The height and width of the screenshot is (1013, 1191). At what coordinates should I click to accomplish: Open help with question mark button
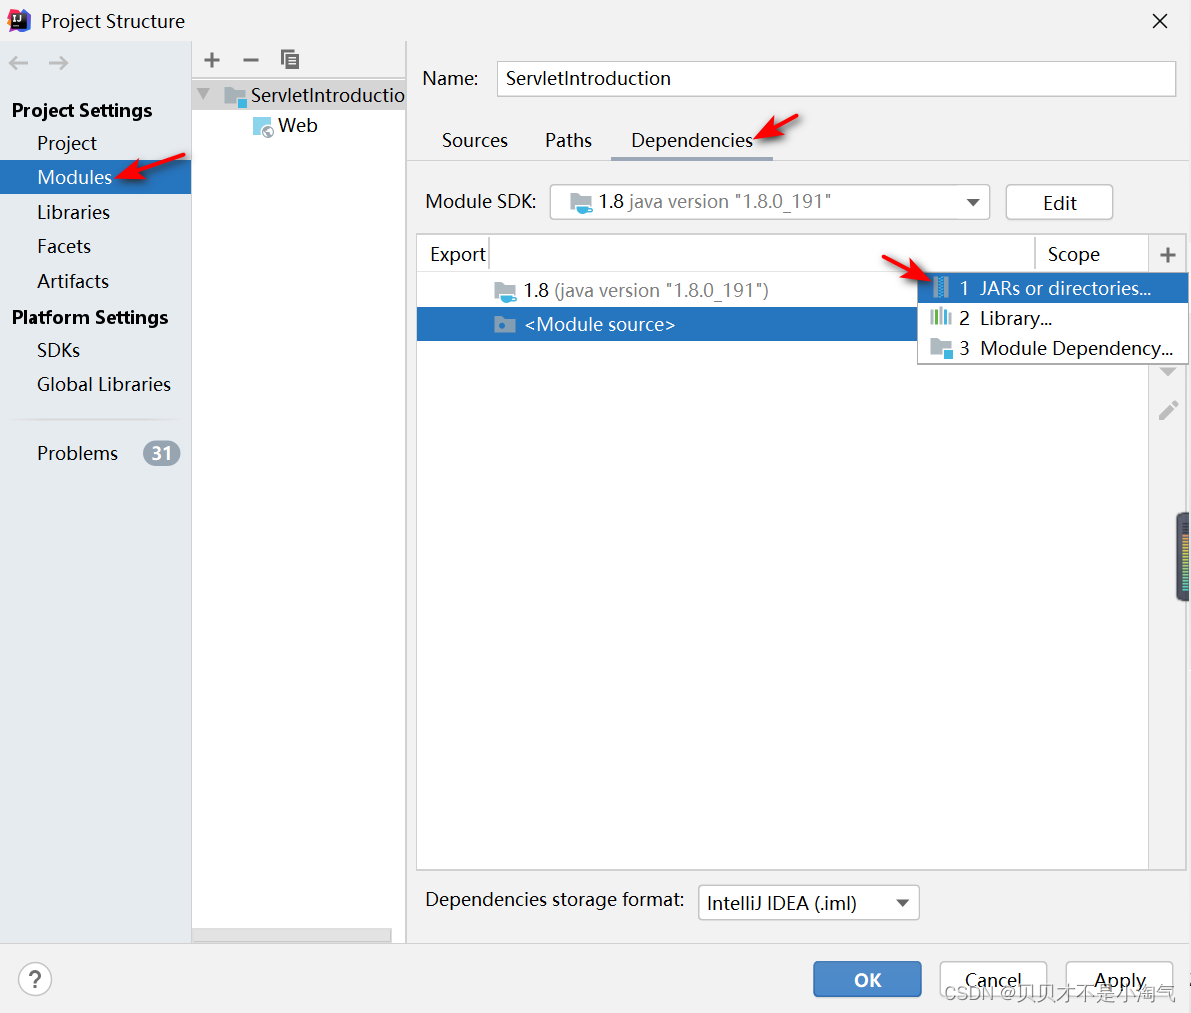click(35, 980)
